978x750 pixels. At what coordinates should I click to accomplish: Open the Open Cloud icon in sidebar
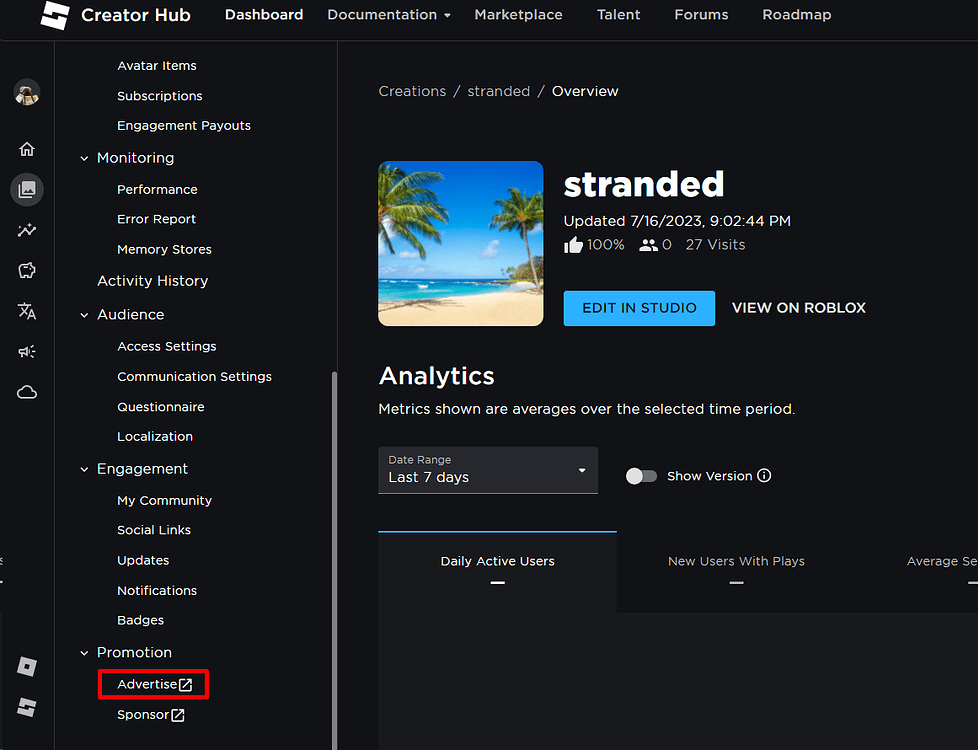(x=26, y=392)
